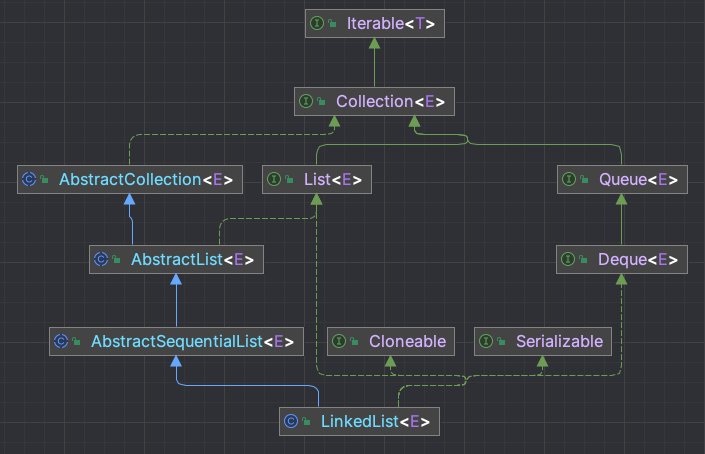The width and height of the screenshot is (705, 454).
Task: Click the Serializable name text
Action: [x=559, y=341]
